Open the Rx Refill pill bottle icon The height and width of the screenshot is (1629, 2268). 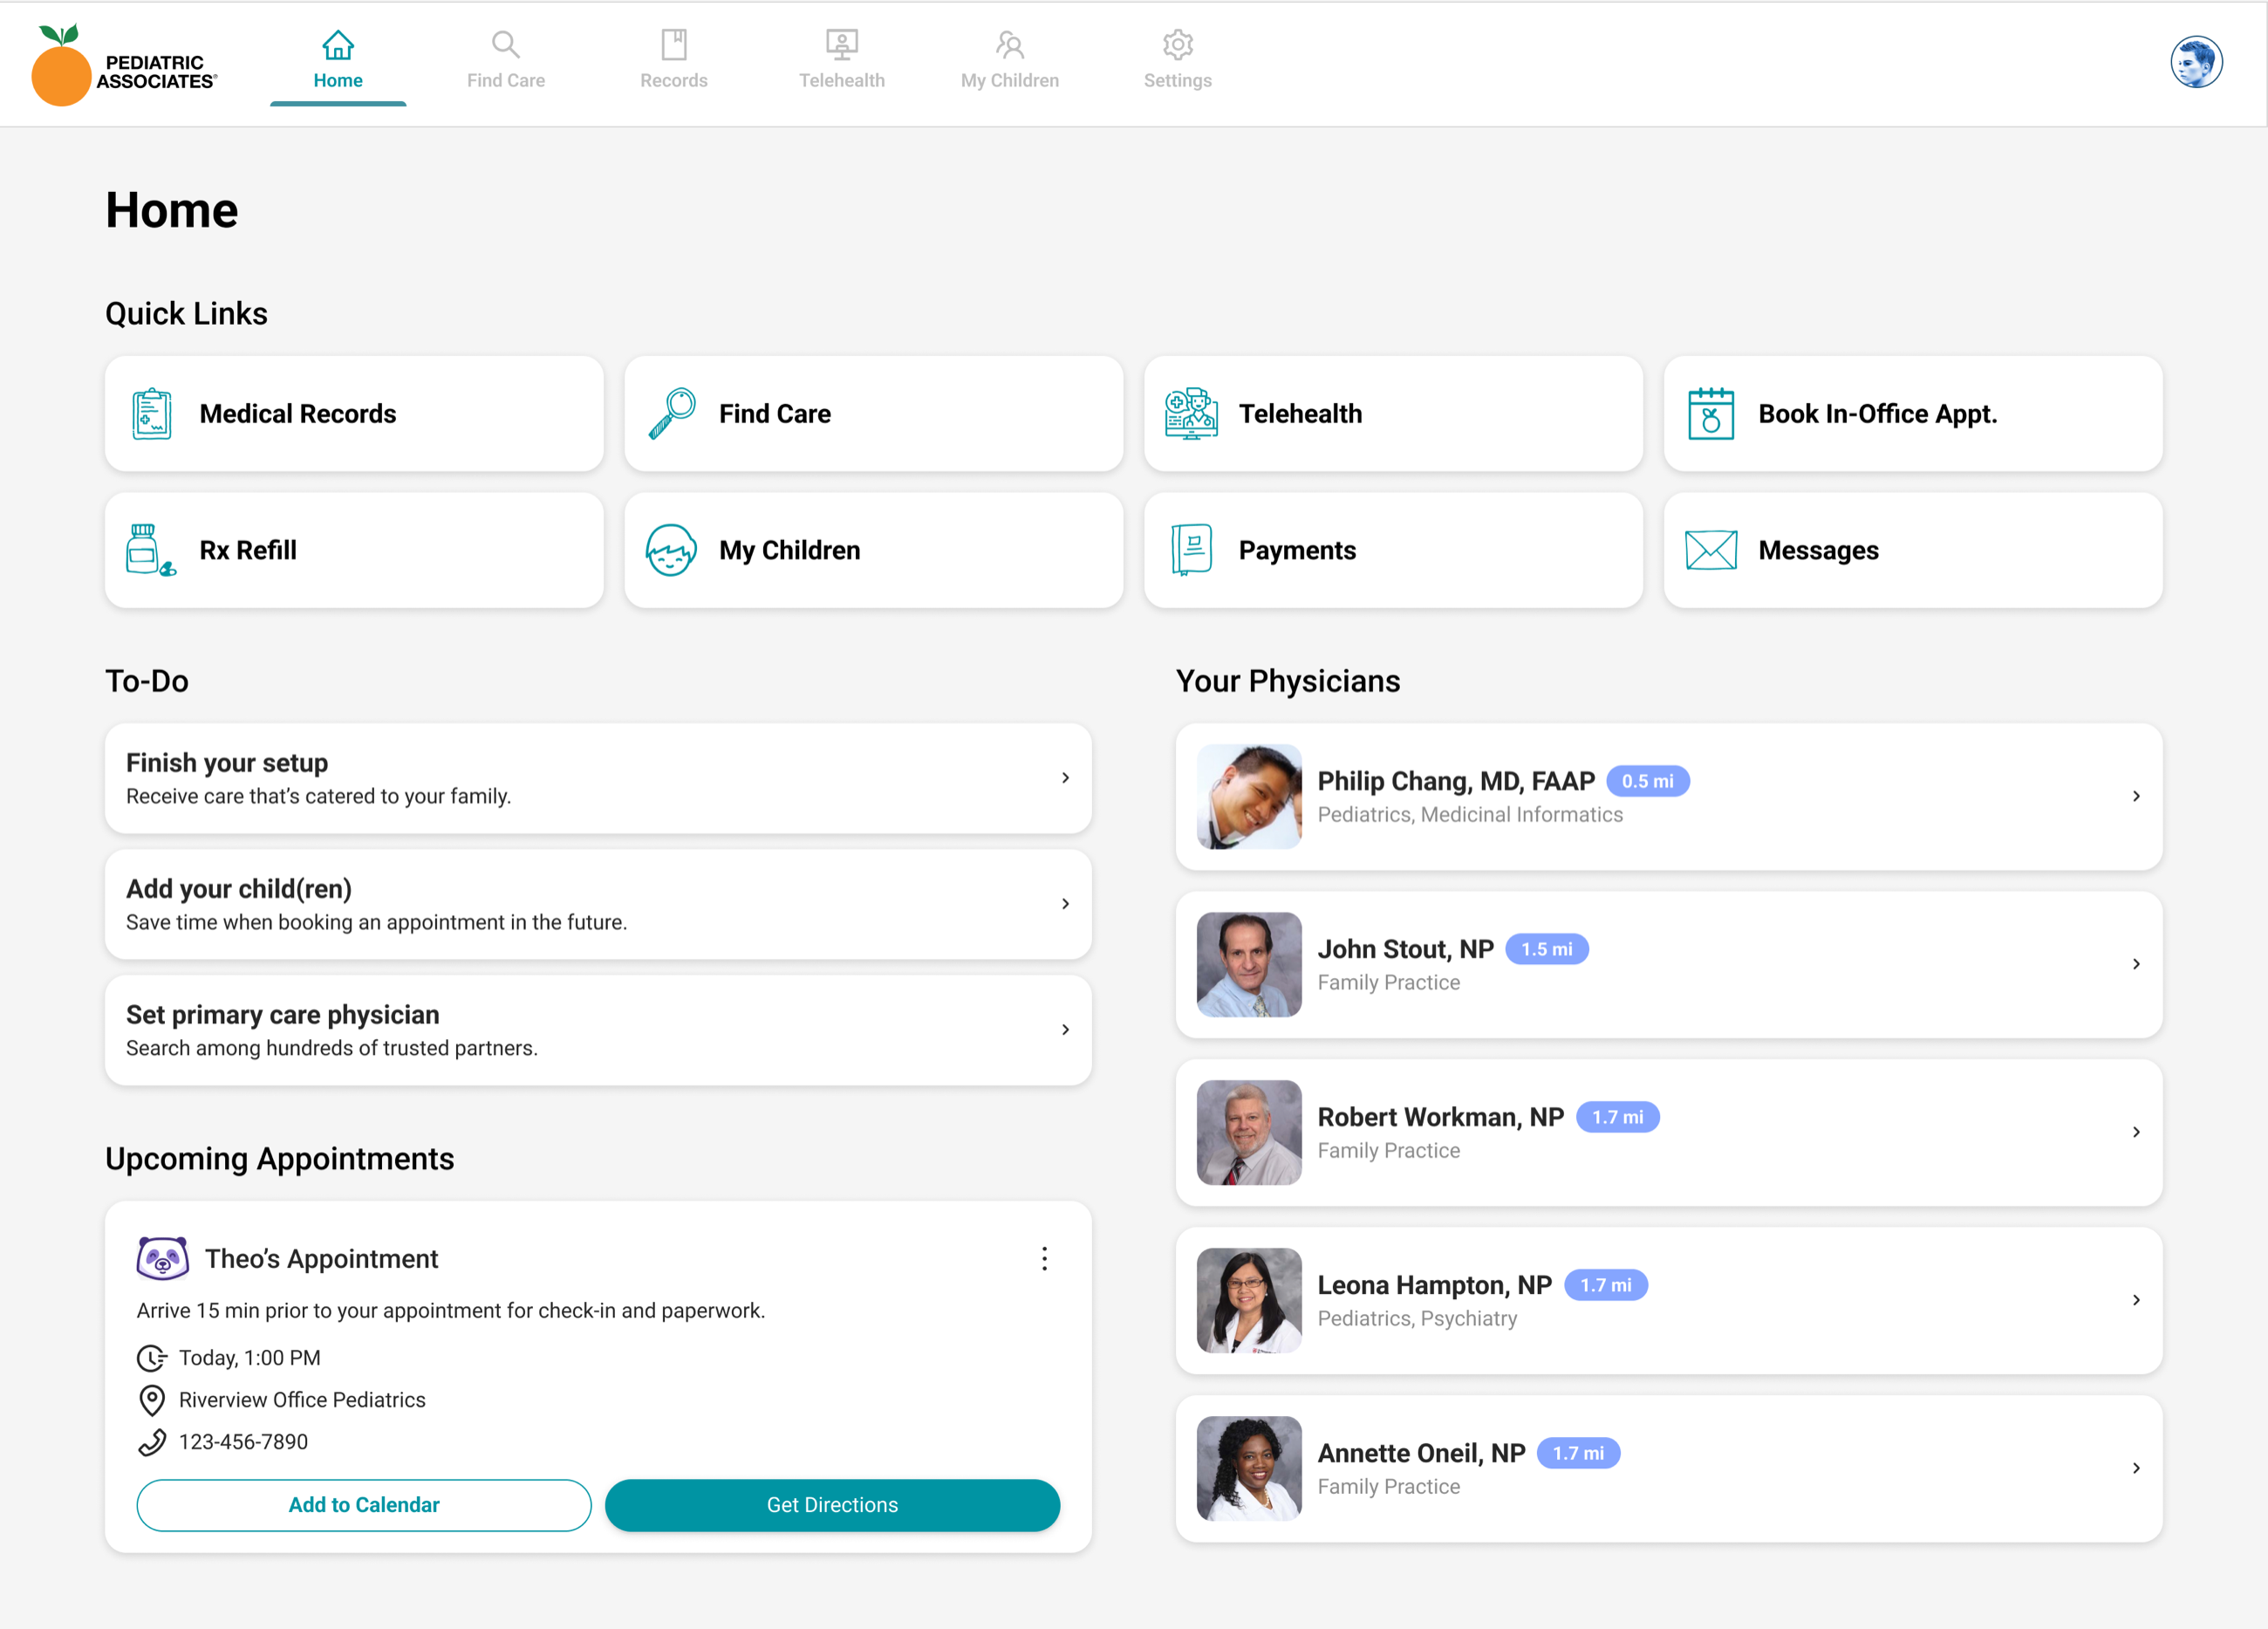click(151, 550)
